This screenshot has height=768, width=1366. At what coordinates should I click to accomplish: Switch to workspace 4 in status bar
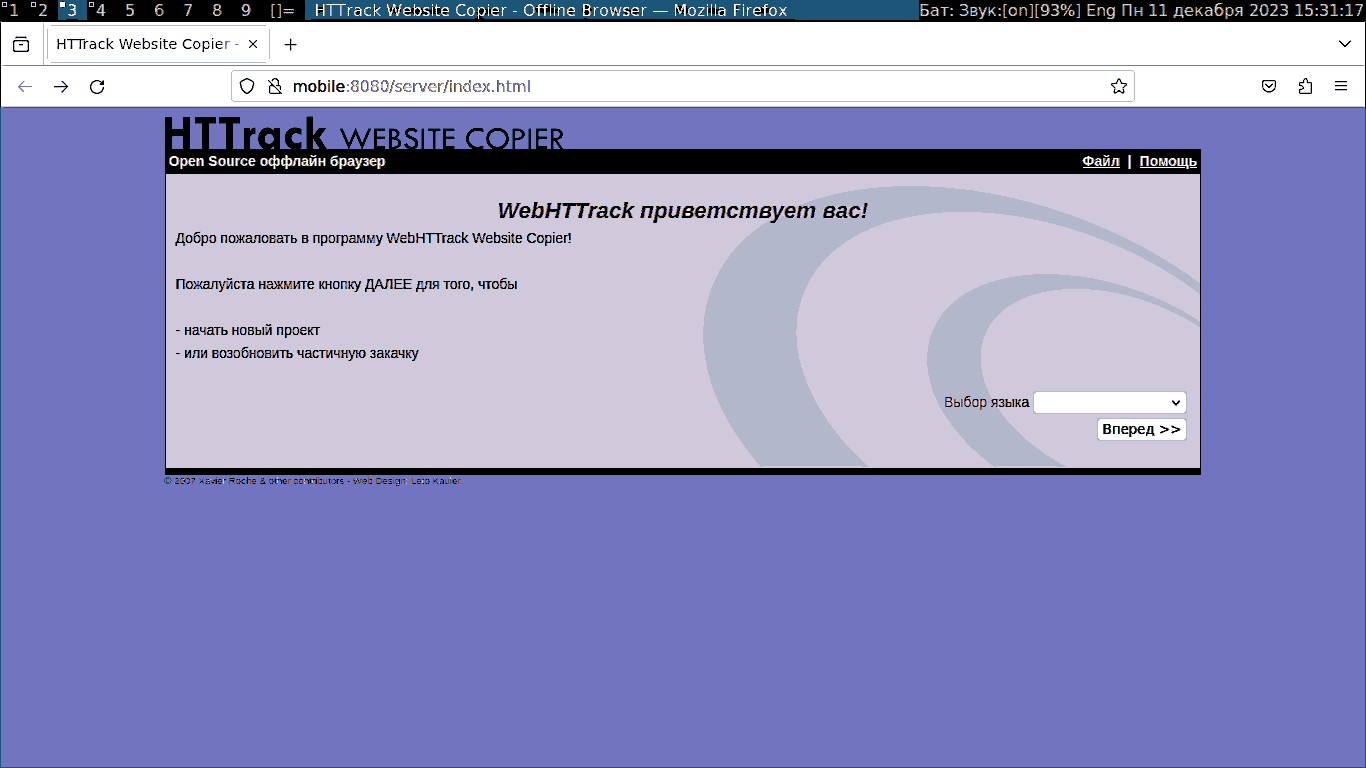click(x=99, y=11)
